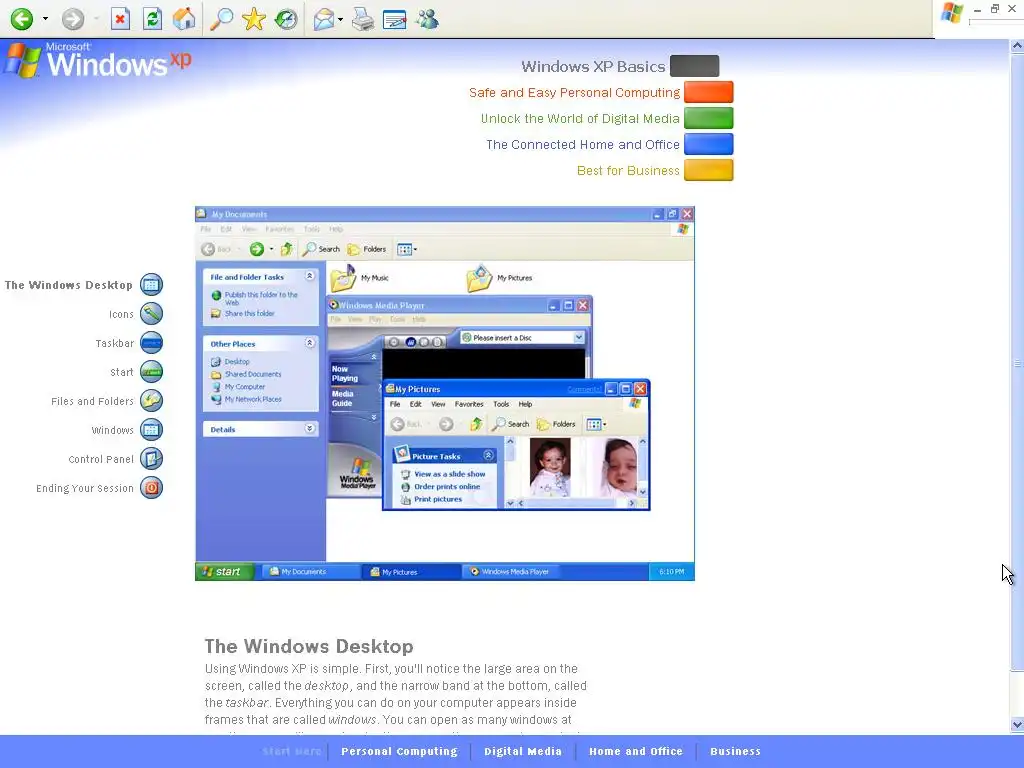Click the grey Forward arrow button
1024x768 pixels.
click(x=73, y=19)
